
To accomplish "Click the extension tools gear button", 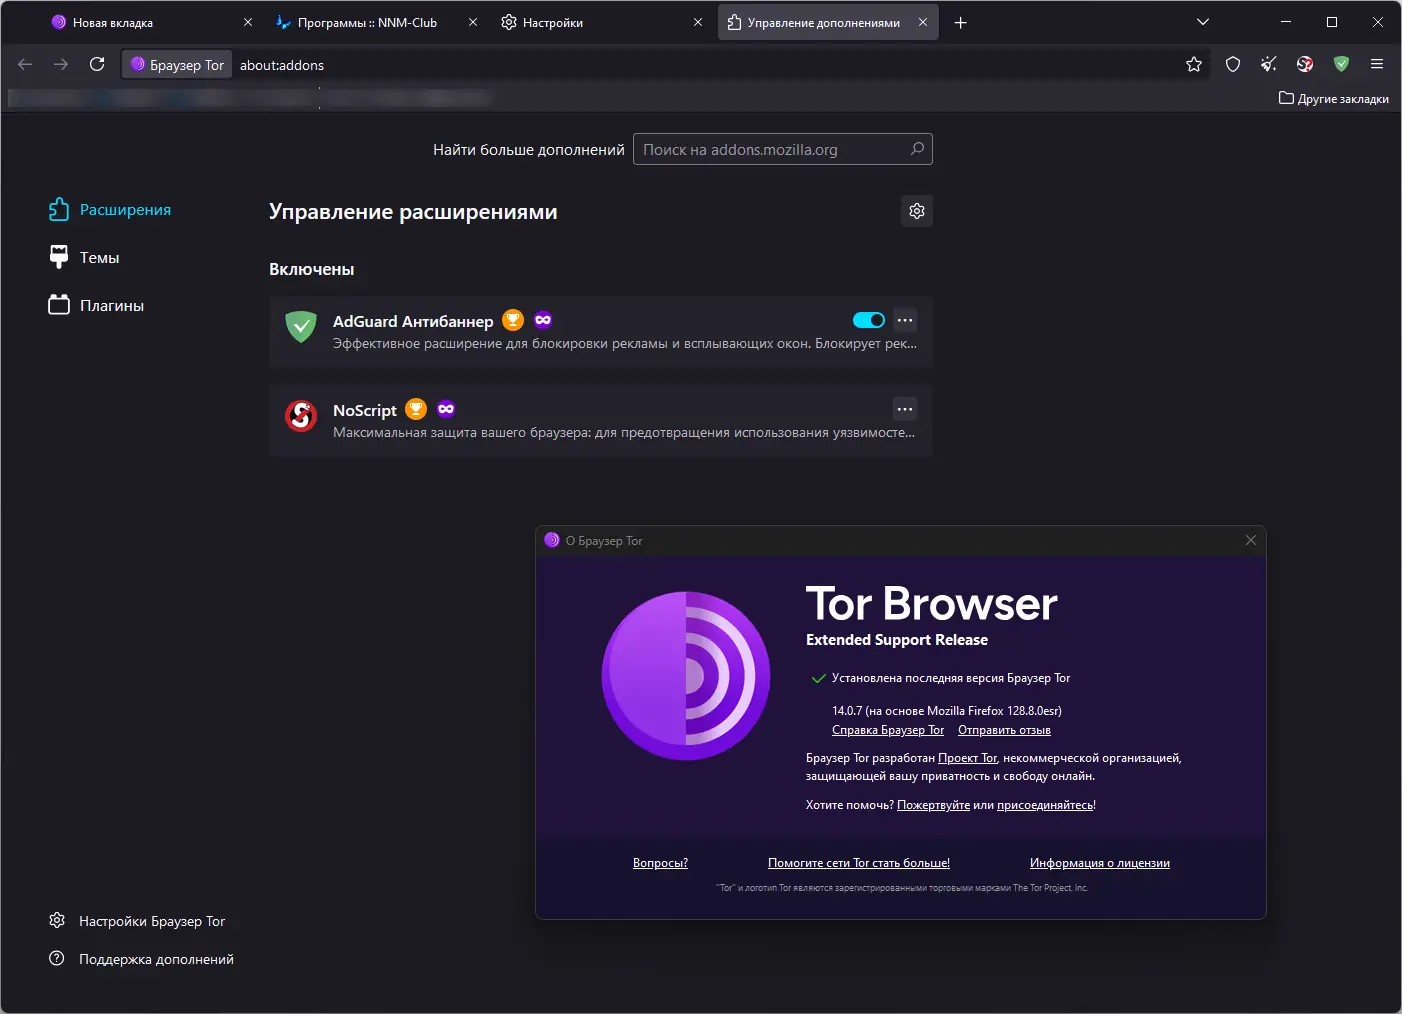I will click(917, 211).
